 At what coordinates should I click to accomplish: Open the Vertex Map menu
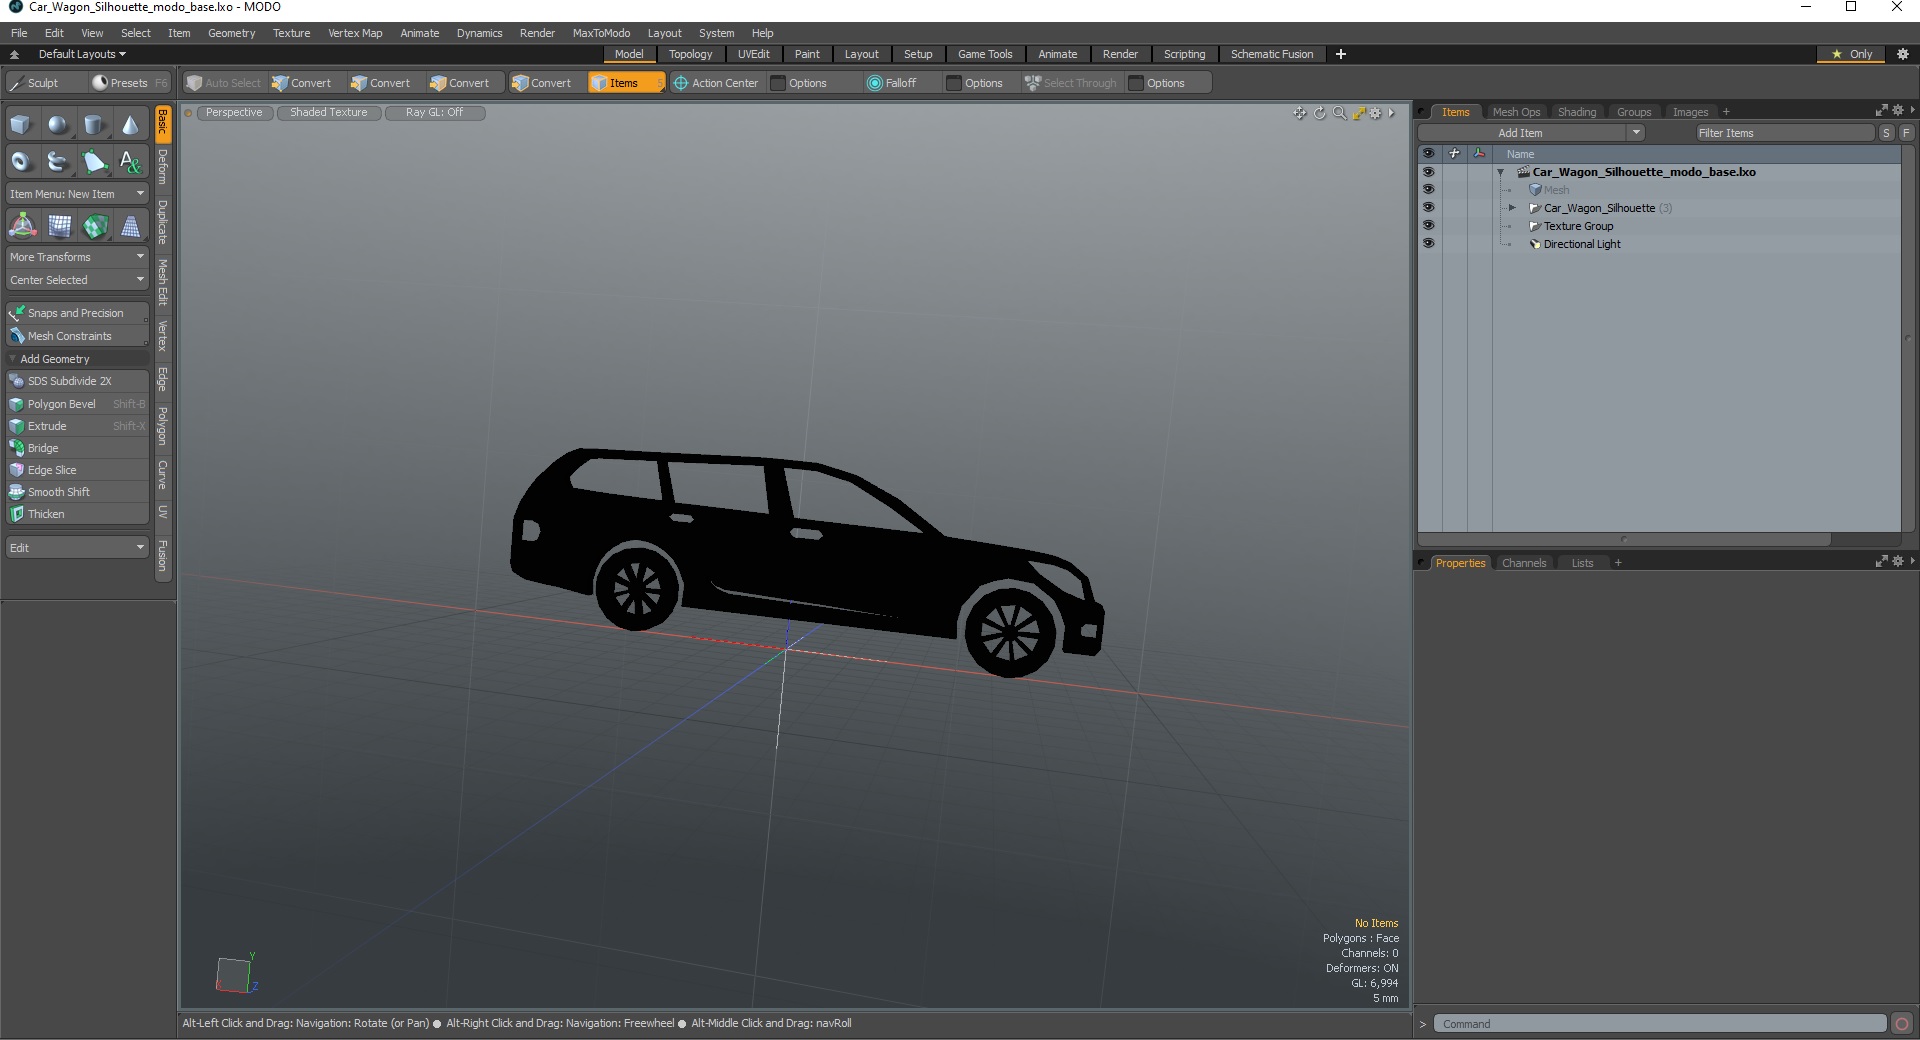[355, 33]
